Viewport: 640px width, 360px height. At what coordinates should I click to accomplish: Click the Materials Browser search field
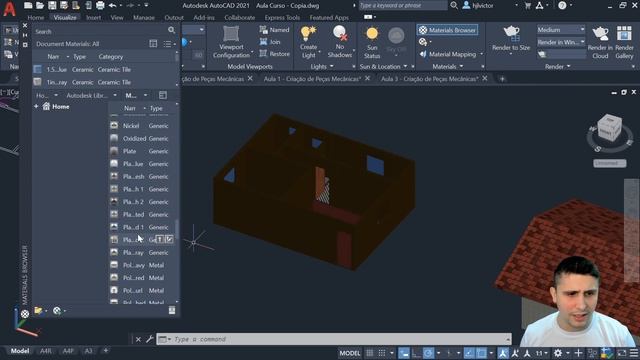coord(100,31)
